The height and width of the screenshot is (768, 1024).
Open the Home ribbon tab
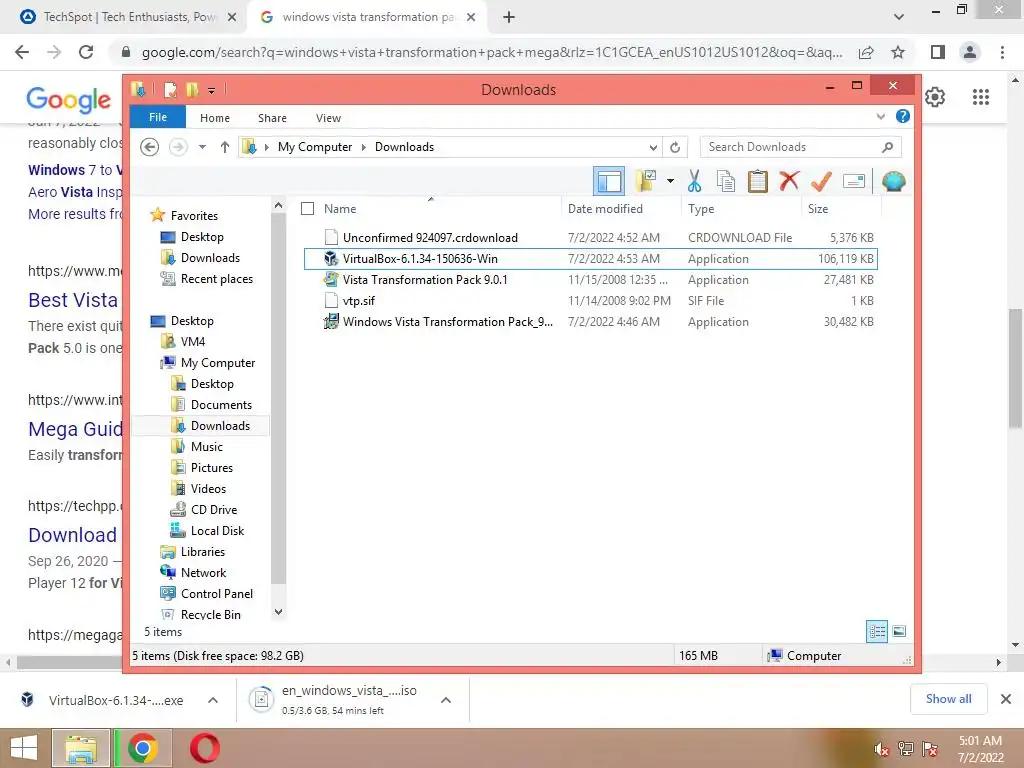coord(215,118)
